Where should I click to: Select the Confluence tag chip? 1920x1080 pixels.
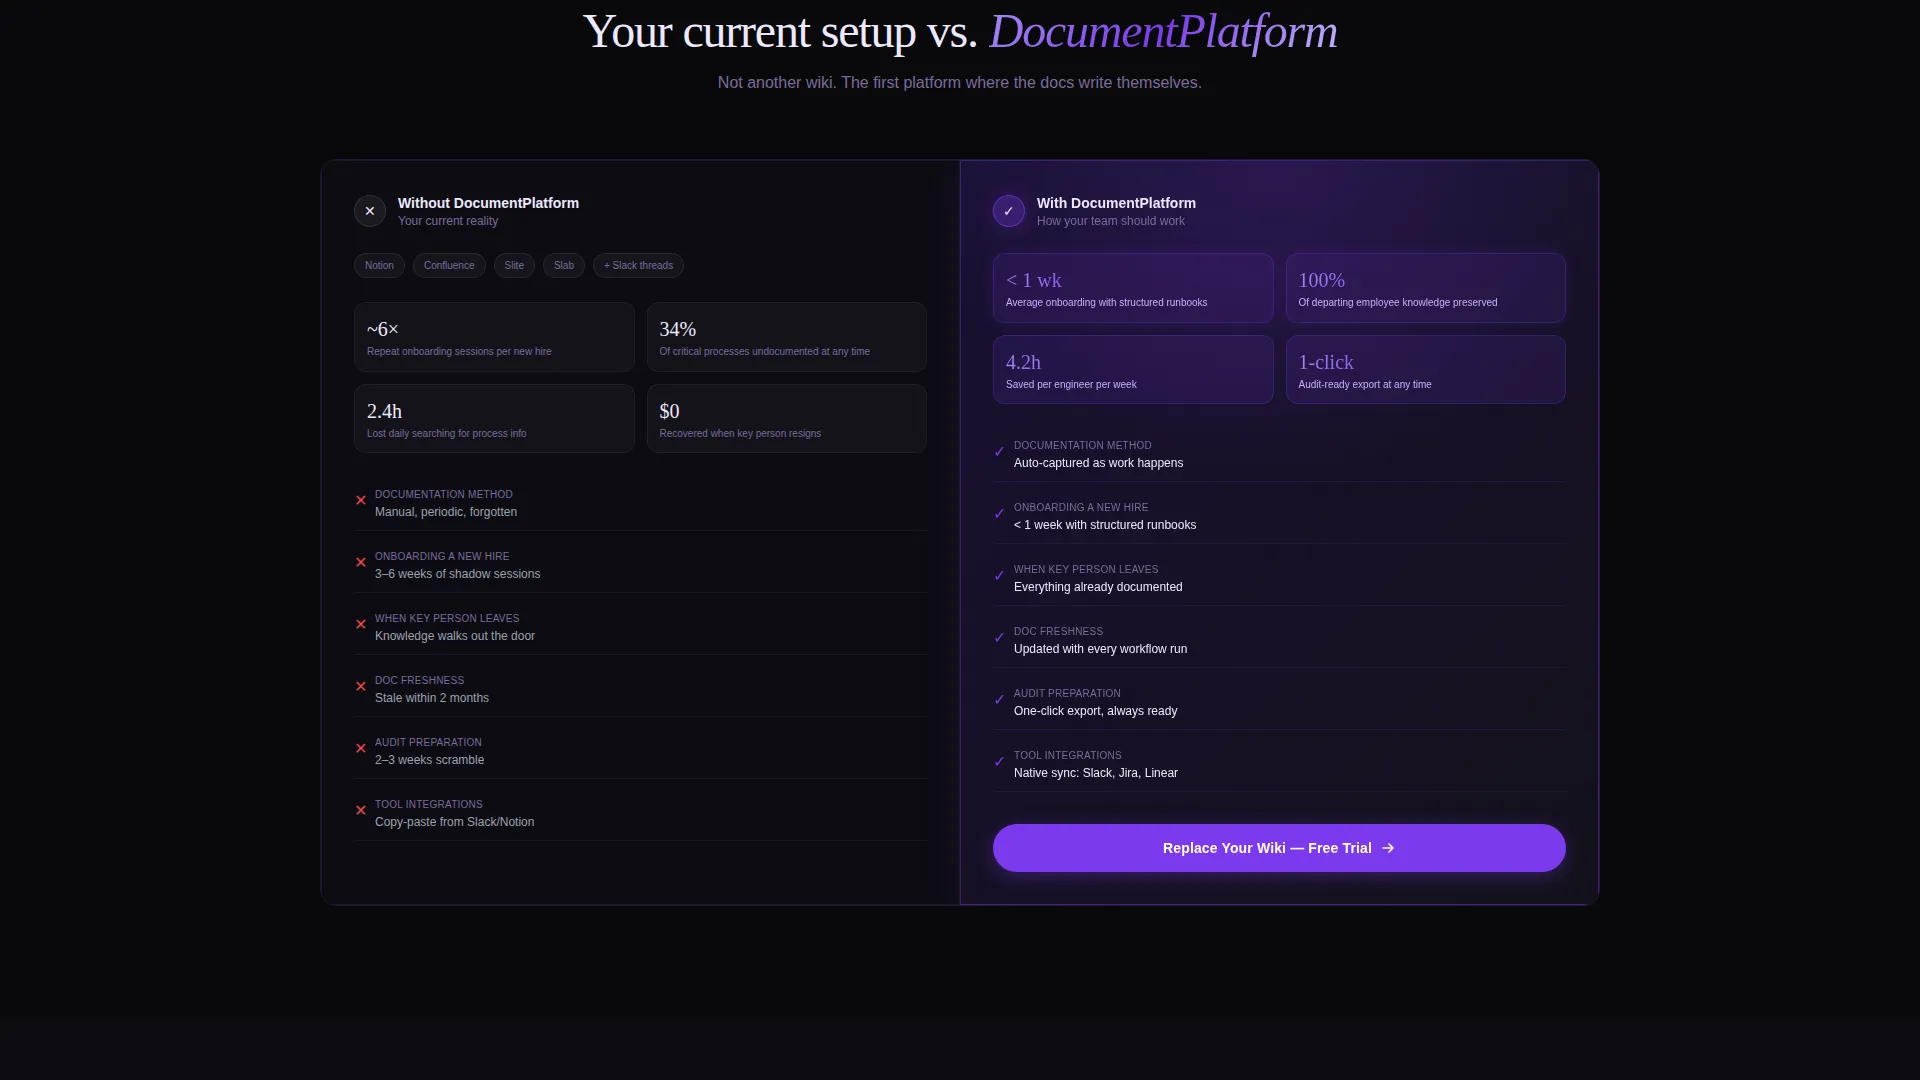coord(449,266)
